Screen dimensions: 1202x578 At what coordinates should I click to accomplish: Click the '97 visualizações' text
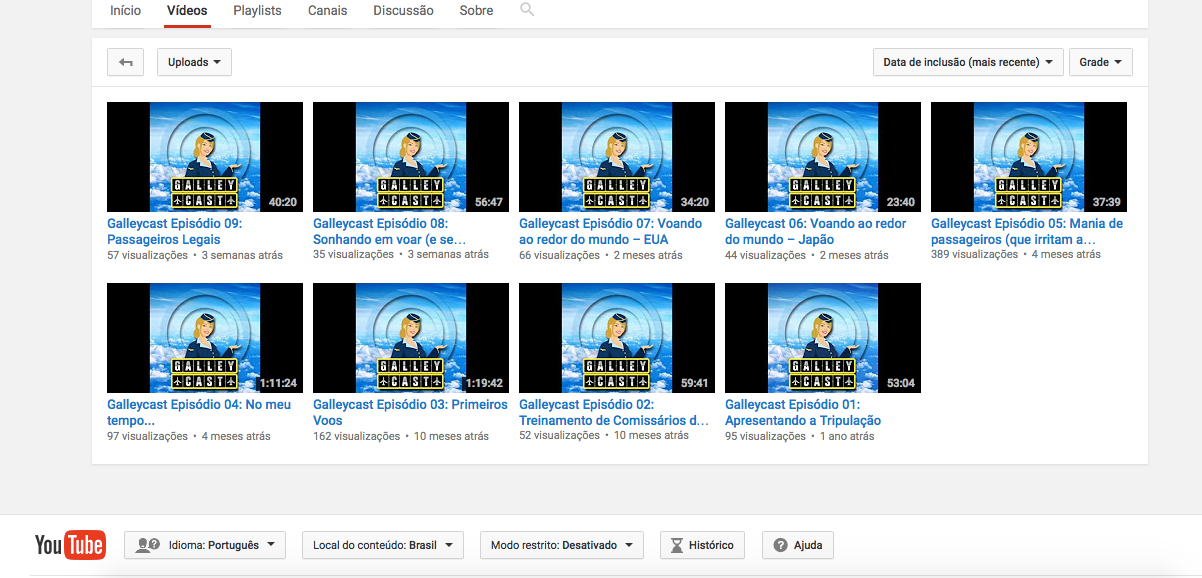click(x=147, y=436)
